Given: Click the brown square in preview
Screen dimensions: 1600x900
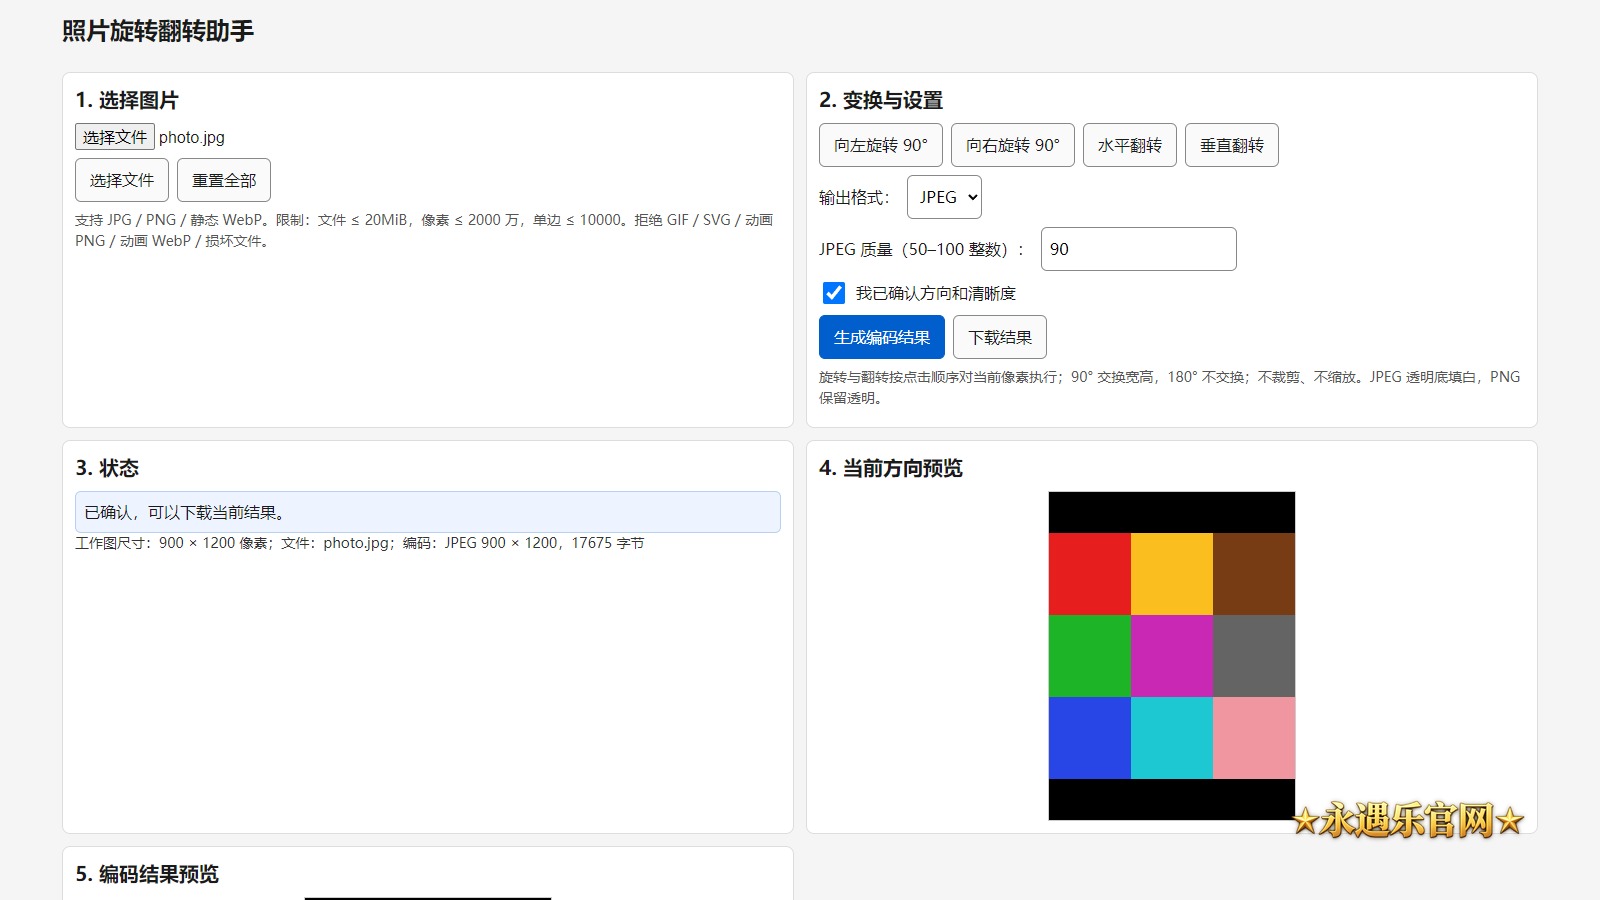Looking at the screenshot, I should click(x=1254, y=574).
